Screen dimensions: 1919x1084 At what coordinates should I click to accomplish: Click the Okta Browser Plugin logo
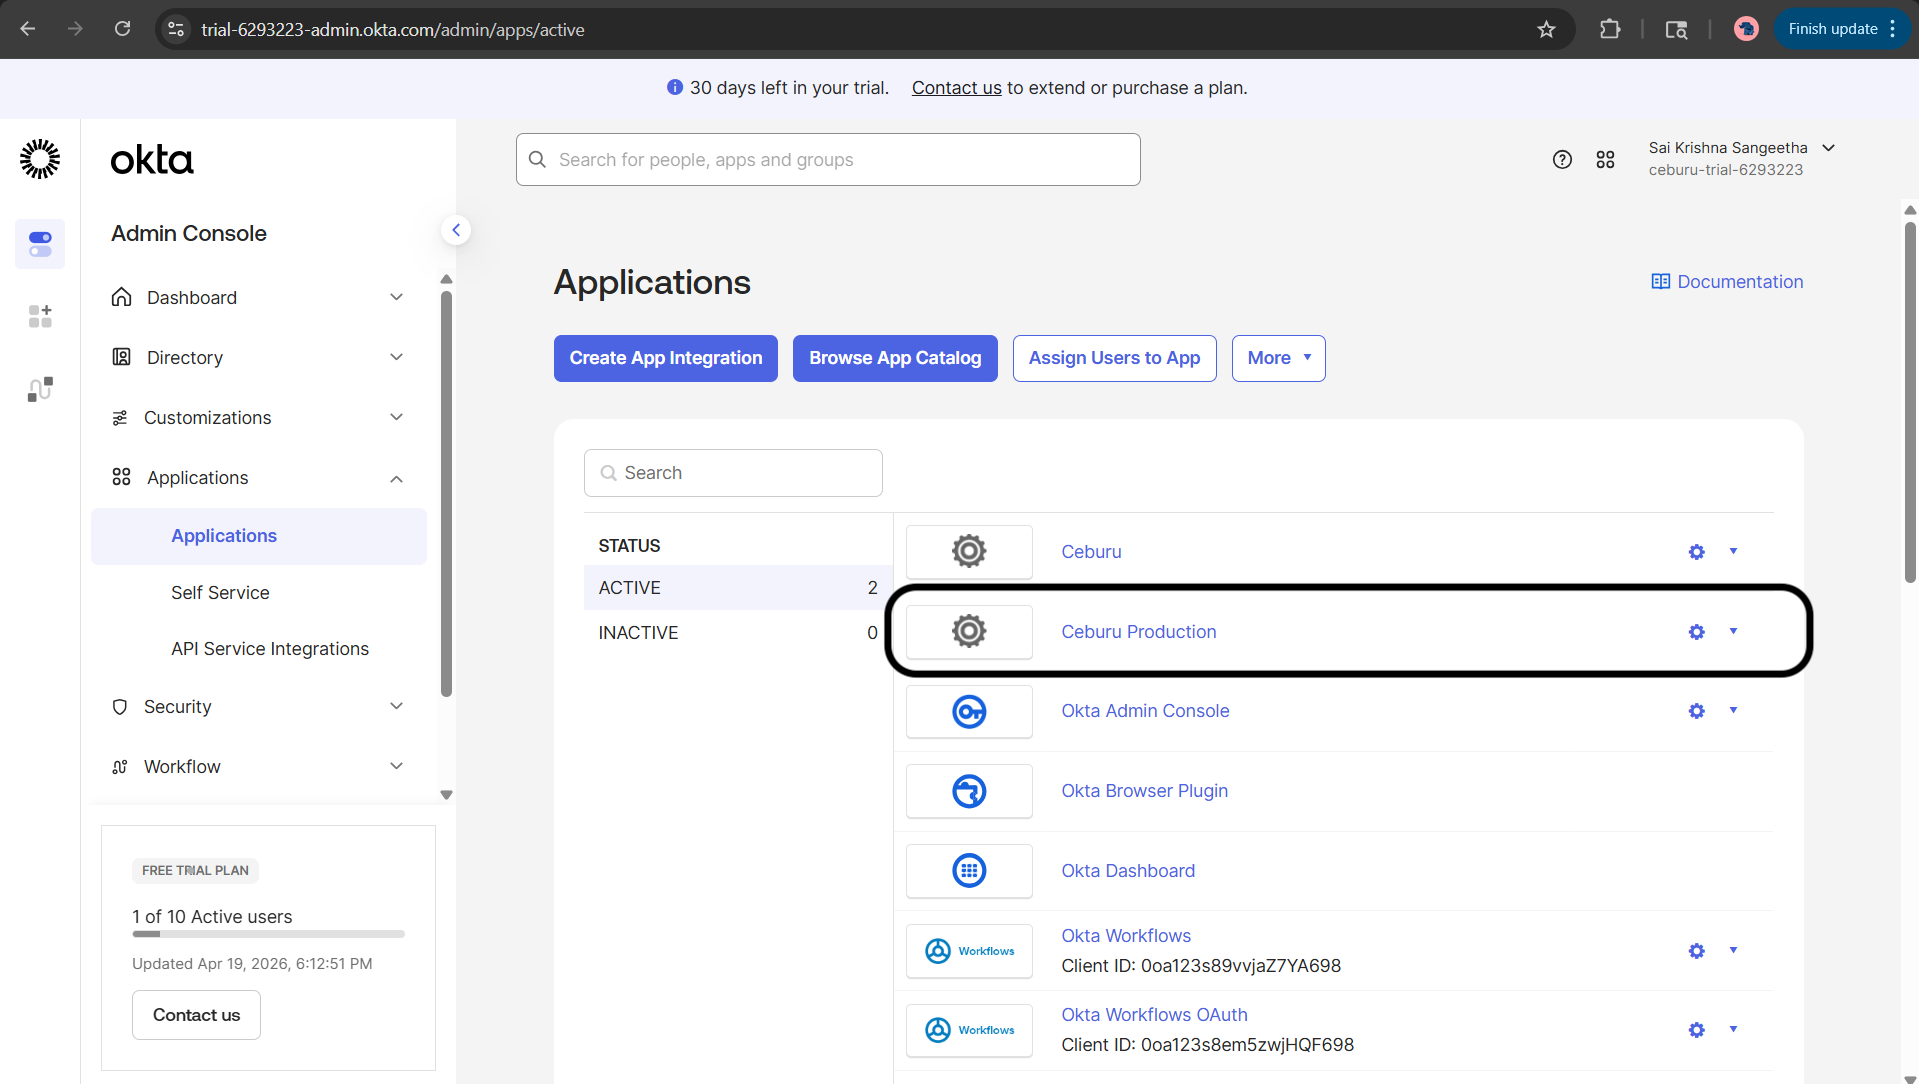coord(969,791)
